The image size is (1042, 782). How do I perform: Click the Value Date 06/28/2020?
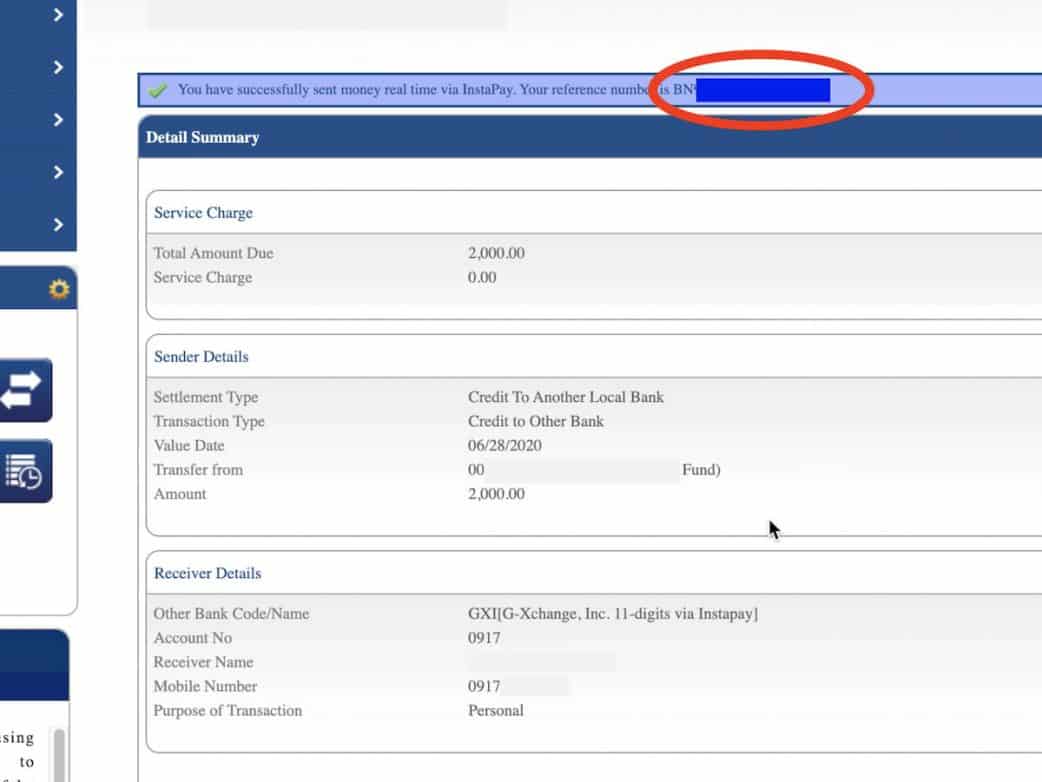[505, 446]
